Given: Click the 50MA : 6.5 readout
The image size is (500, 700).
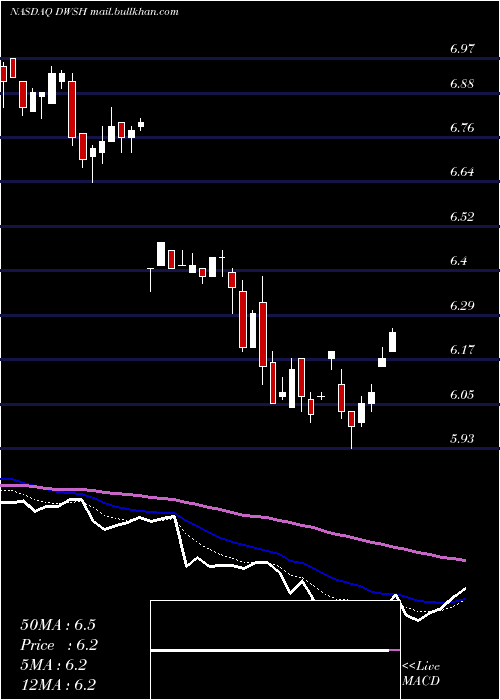Looking at the screenshot, I should pos(58,625).
